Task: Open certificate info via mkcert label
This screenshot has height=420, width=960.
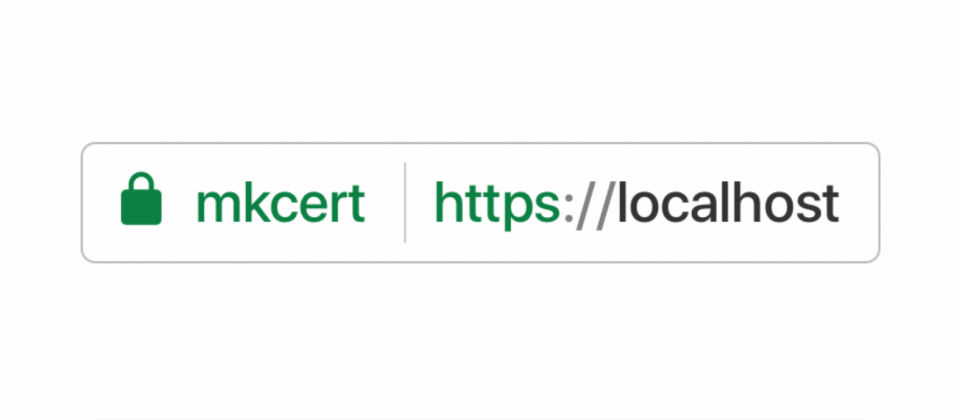Action: tap(280, 203)
